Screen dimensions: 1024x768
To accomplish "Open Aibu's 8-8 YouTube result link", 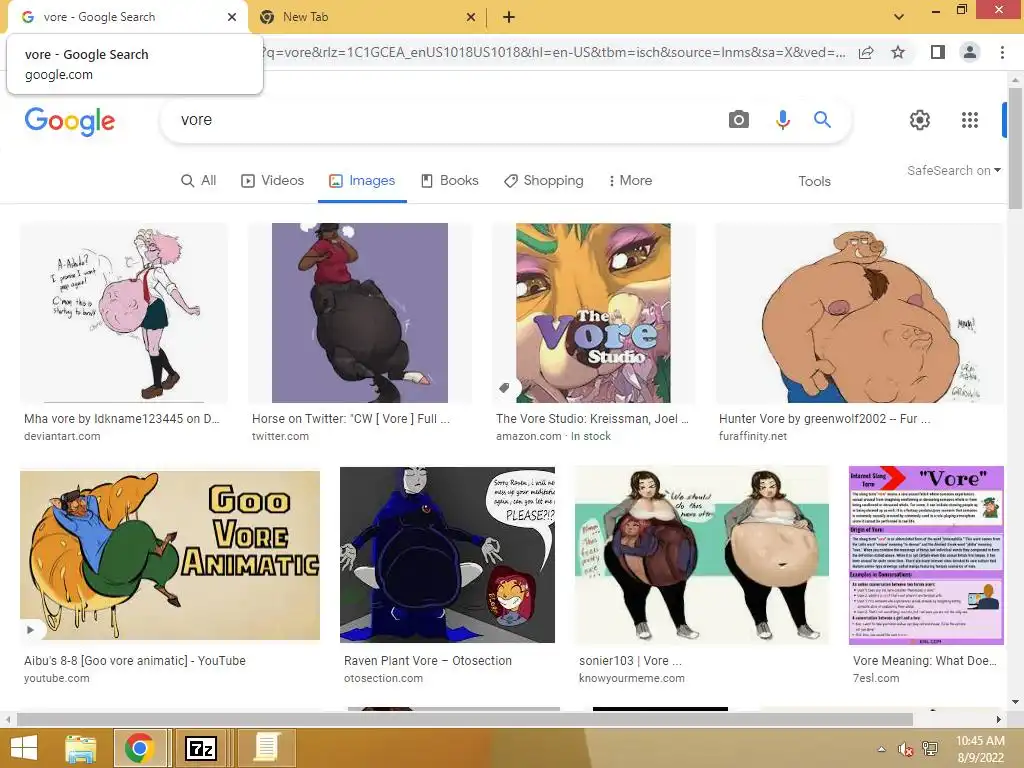I will tap(135, 660).
